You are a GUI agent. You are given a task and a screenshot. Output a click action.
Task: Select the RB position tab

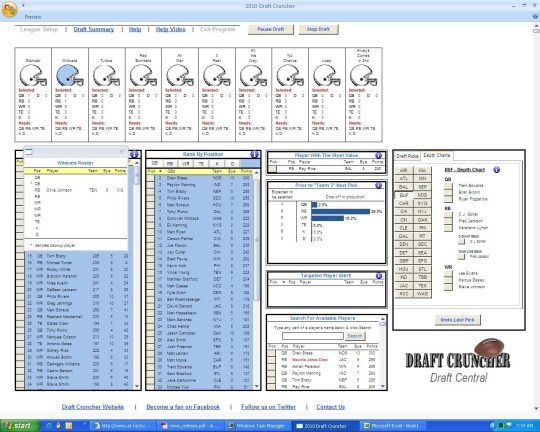(170, 164)
